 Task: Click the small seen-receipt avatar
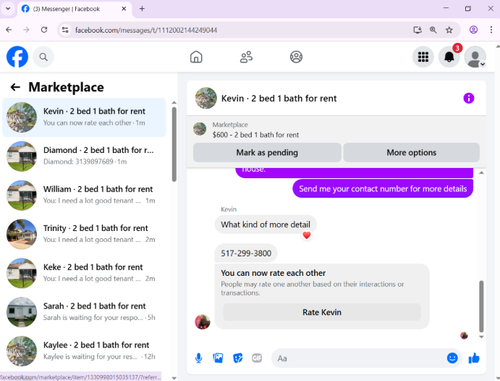[464, 336]
